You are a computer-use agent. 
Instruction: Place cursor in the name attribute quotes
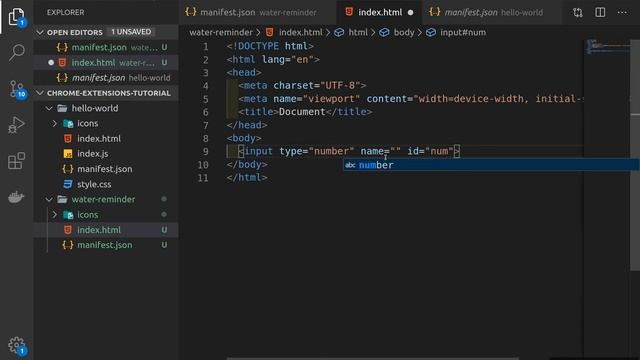[x=396, y=151]
